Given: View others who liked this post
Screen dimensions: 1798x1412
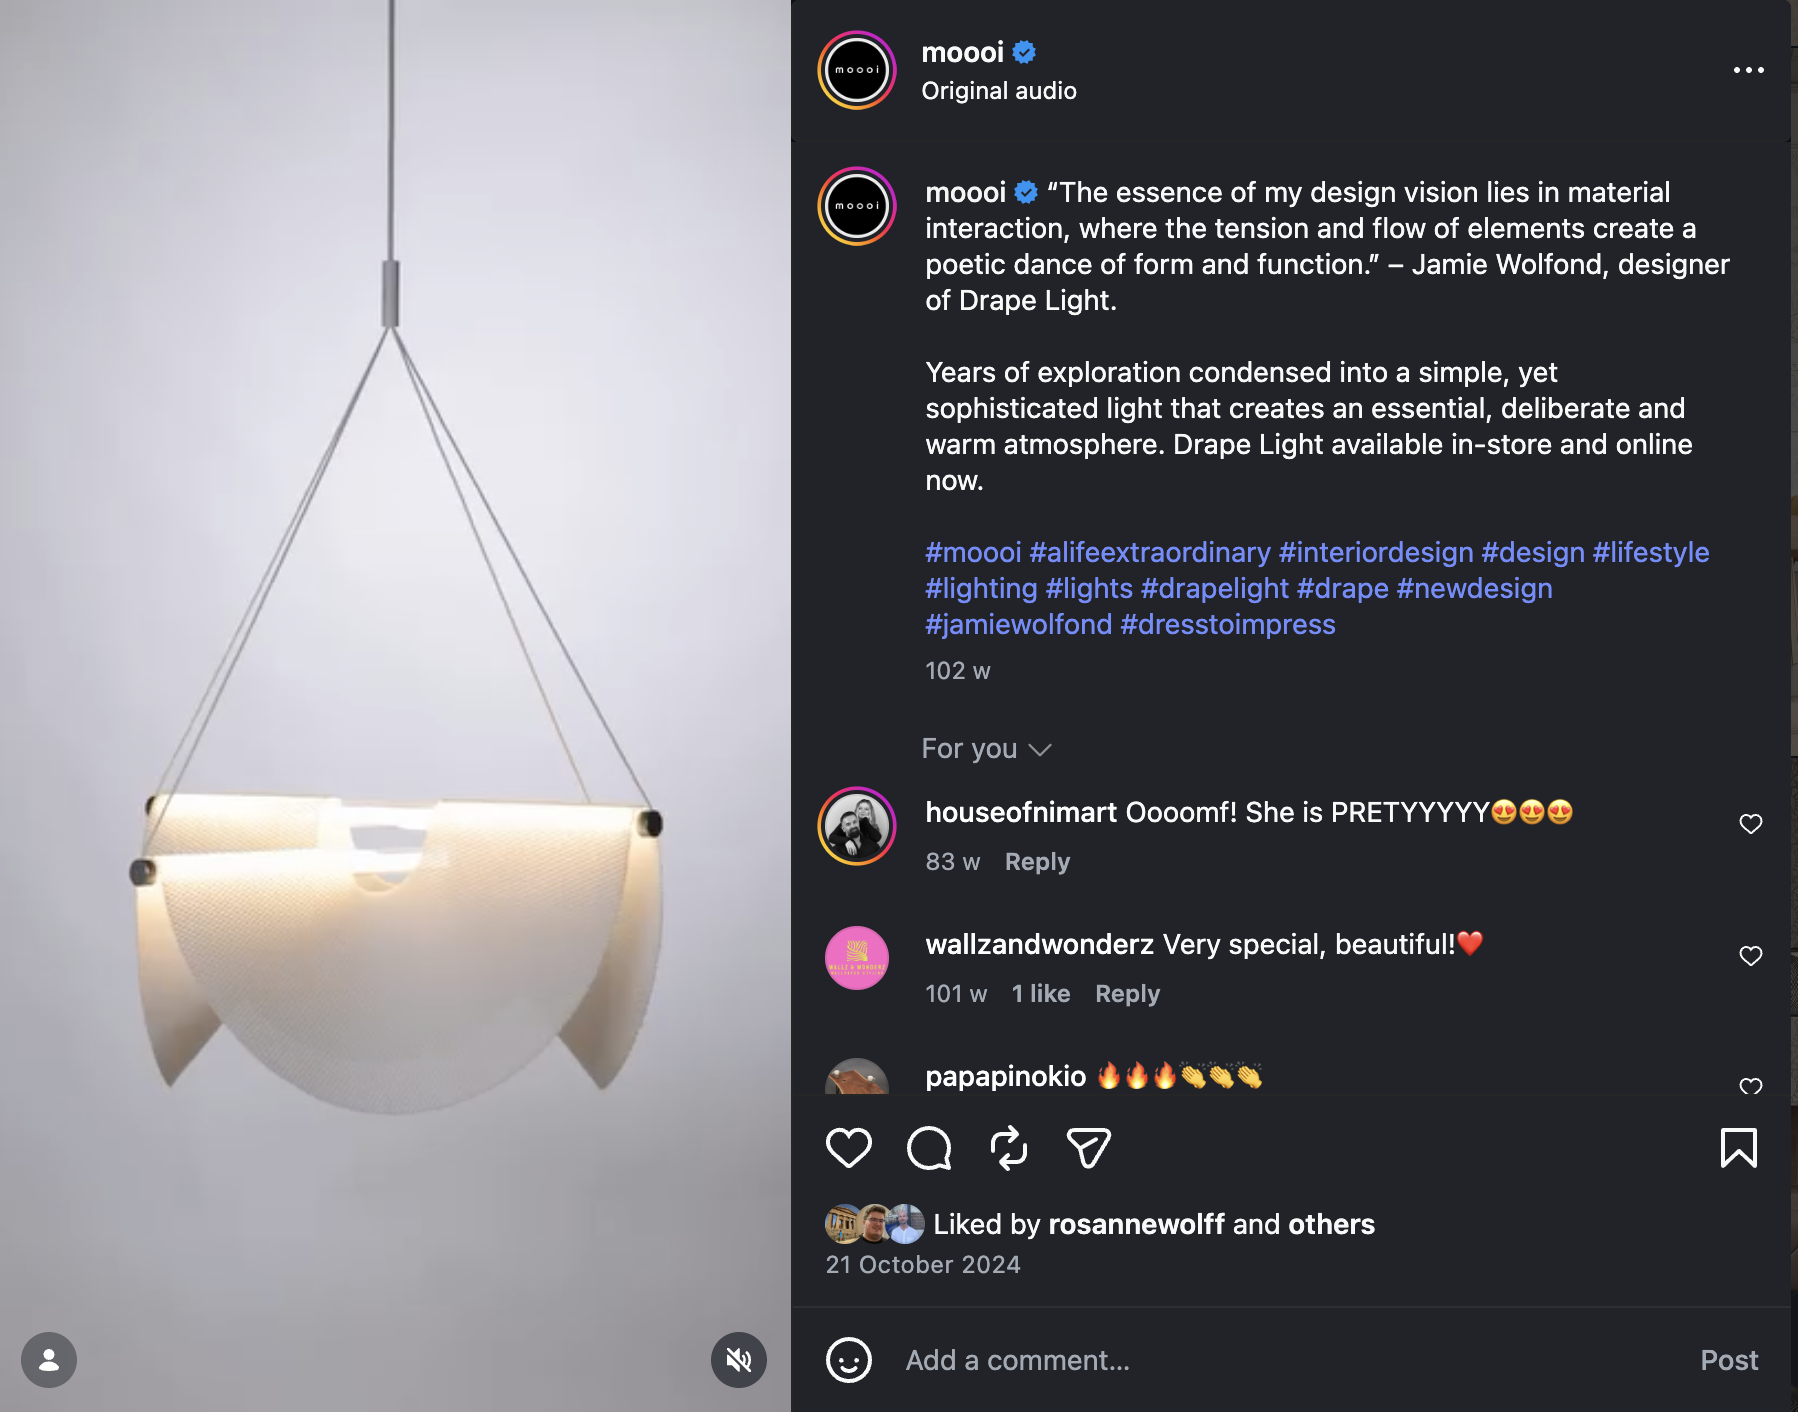Looking at the screenshot, I should (x=1331, y=1224).
